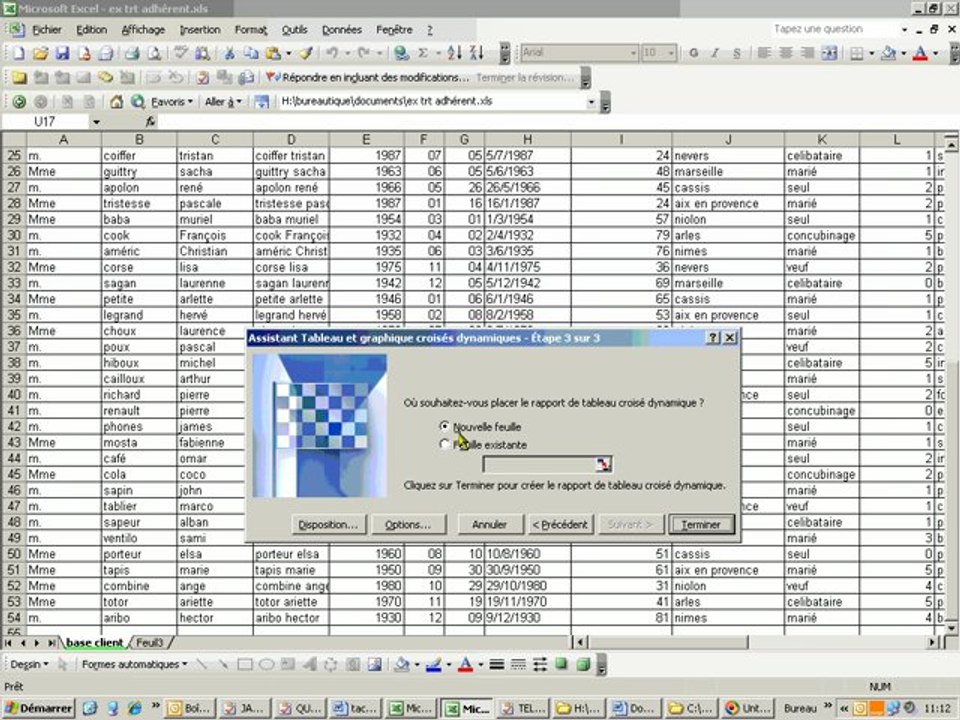
Task: Click the AutoSum sigma icon
Action: tap(422, 53)
